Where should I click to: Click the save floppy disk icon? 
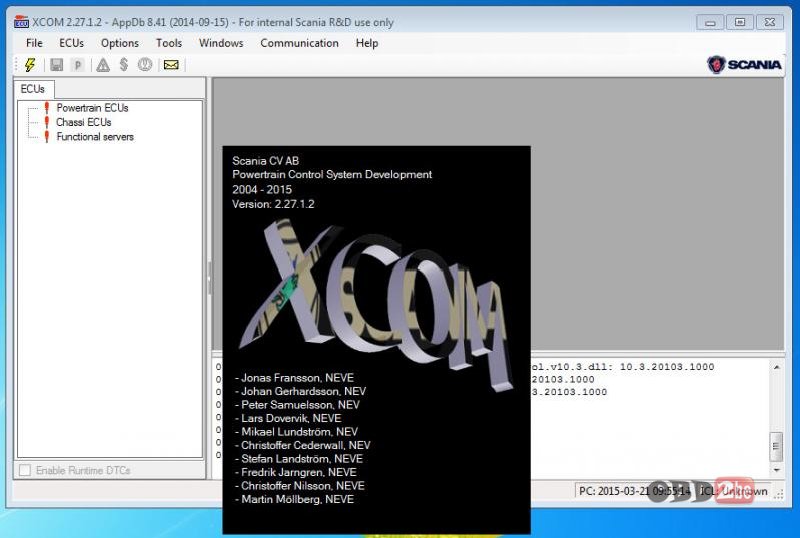57,64
